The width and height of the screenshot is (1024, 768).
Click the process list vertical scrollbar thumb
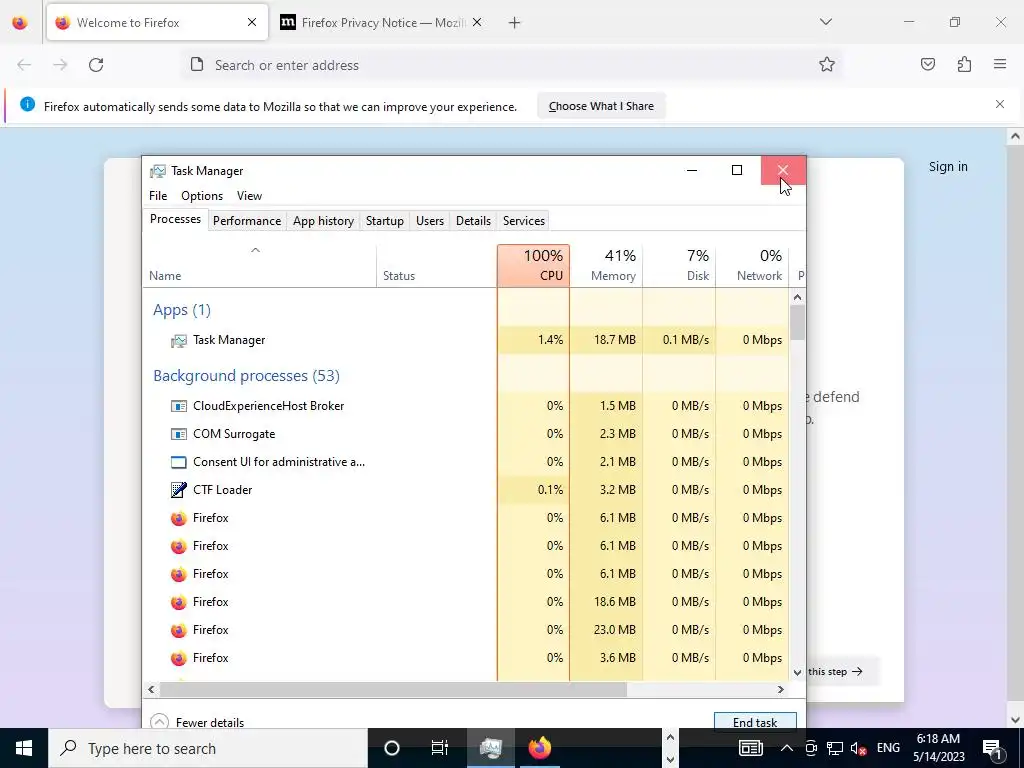(x=797, y=323)
